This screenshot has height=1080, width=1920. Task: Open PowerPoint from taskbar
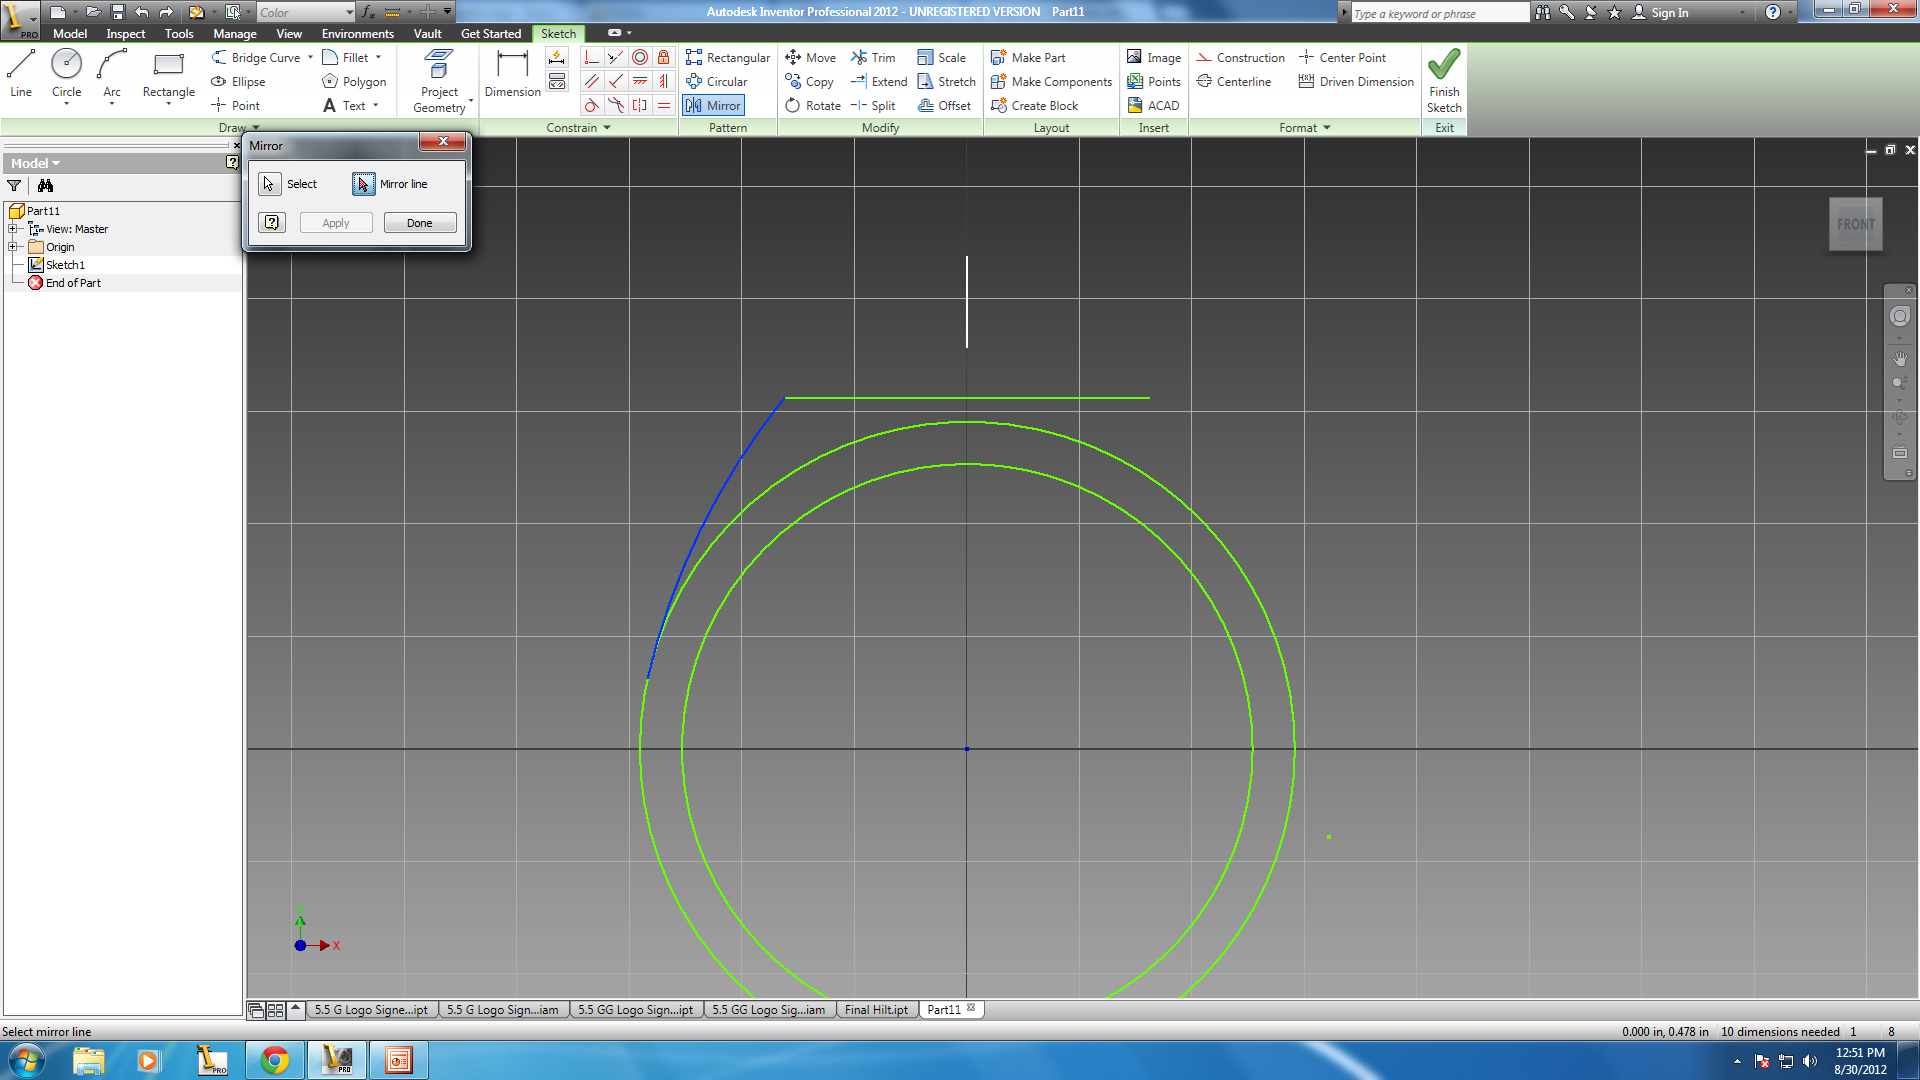(x=399, y=1060)
